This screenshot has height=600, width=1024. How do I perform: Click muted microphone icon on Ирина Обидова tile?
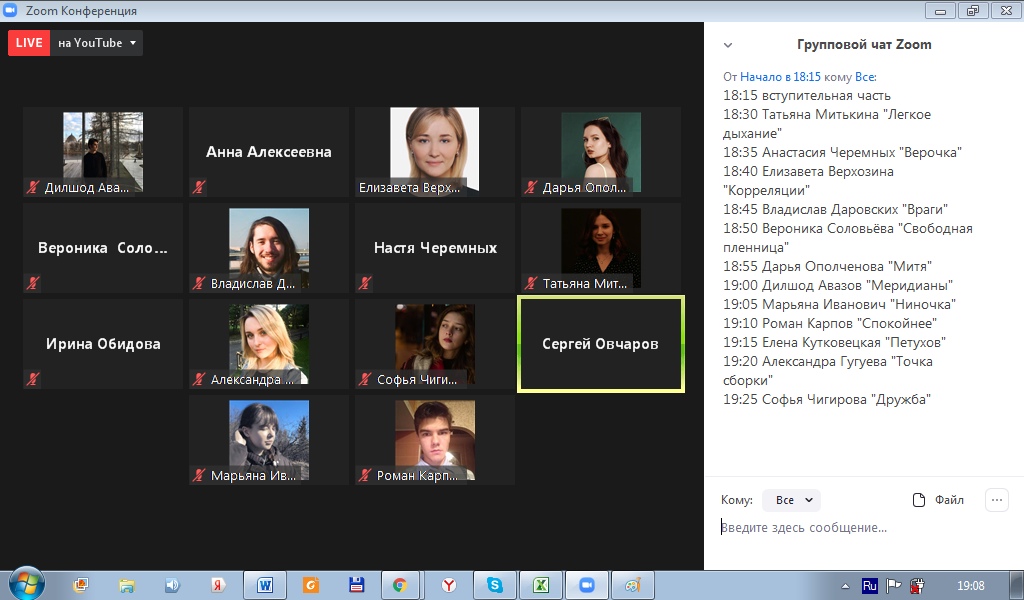coord(33,379)
